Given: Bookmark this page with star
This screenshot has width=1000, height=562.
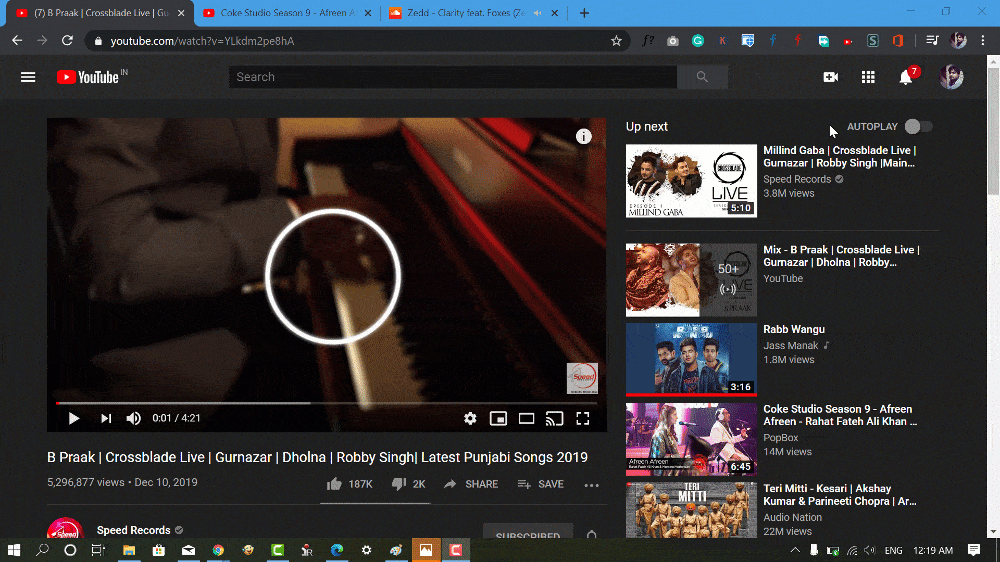Looking at the screenshot, I should 616,41.
